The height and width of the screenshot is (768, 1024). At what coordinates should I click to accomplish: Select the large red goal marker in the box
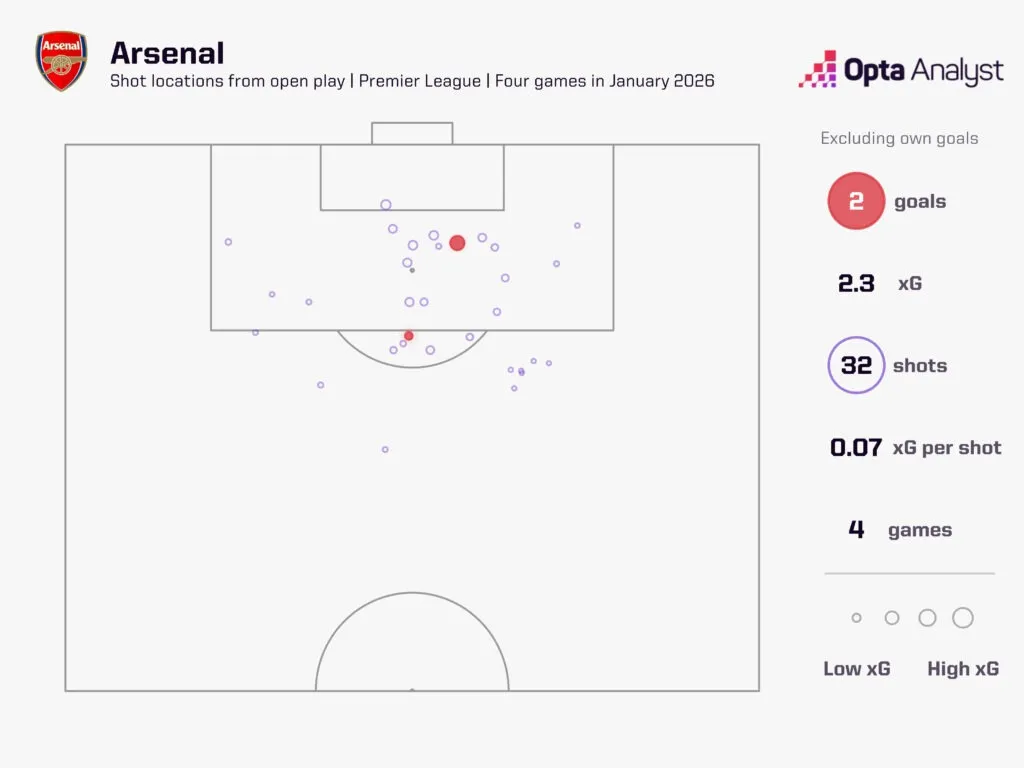pos(457,243)
